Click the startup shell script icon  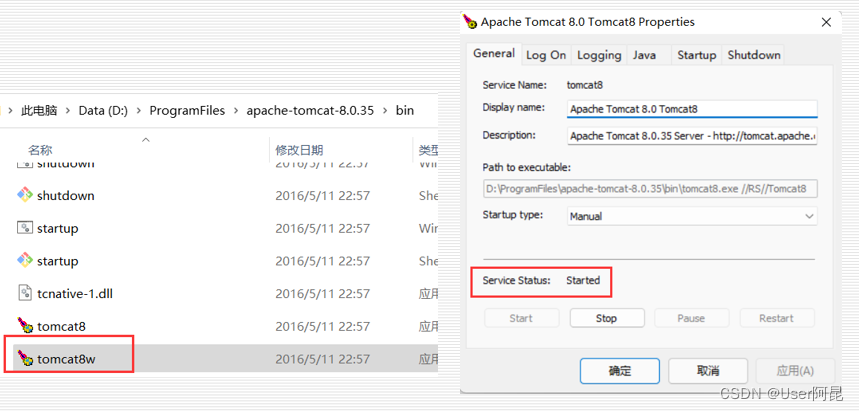click(25, 260)
